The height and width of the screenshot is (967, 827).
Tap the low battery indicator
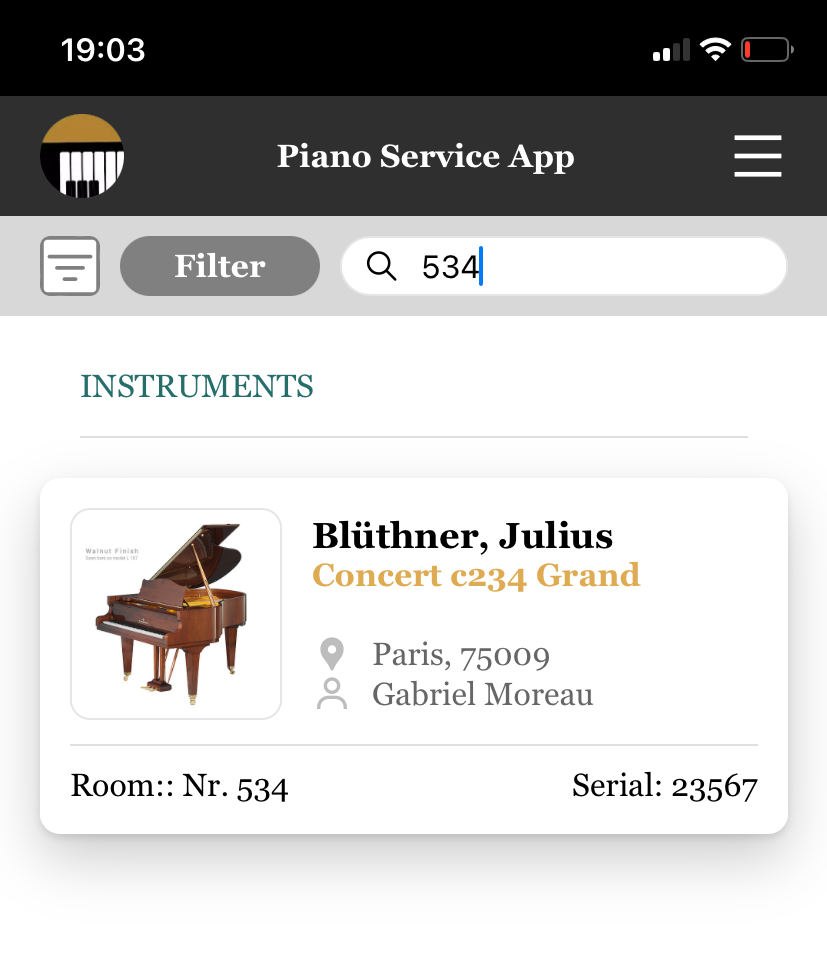tap(767, 49)
